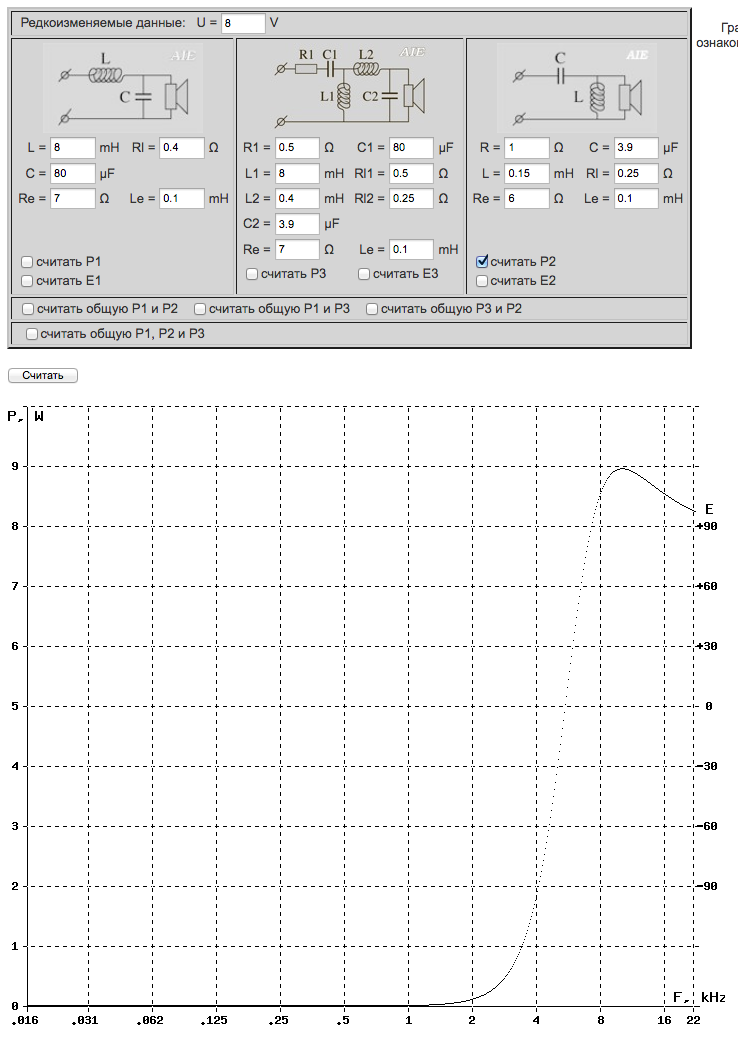Screen dimensions: 738x1038
Task: Click the F, kHz axis label
Action: pyautogui.click(x=699, y=998)
